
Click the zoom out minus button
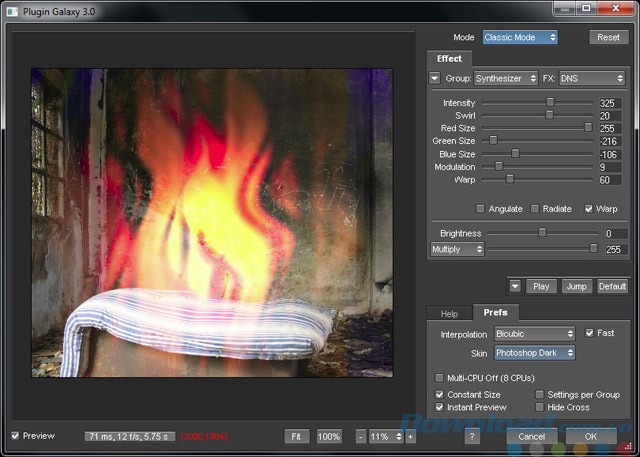(361, 437)
